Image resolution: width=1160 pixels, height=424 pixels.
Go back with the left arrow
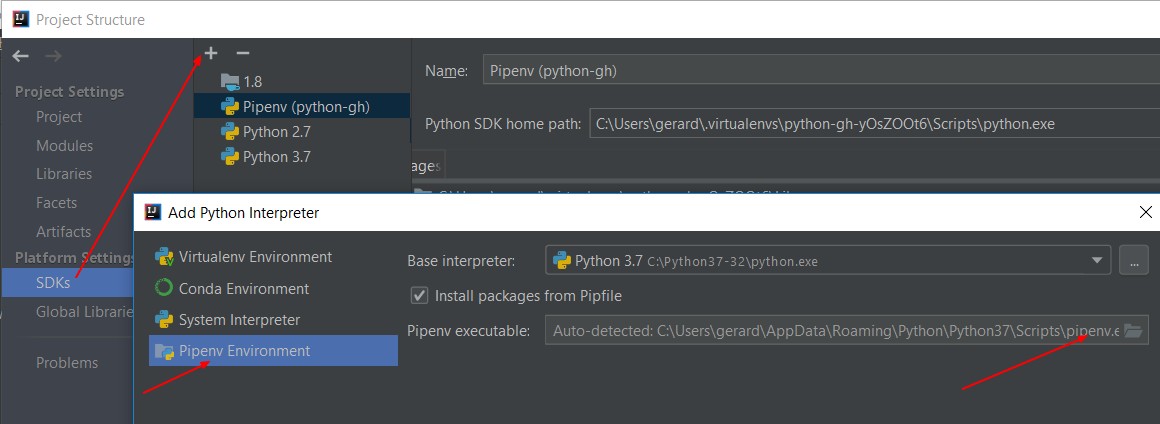point(21,57)
